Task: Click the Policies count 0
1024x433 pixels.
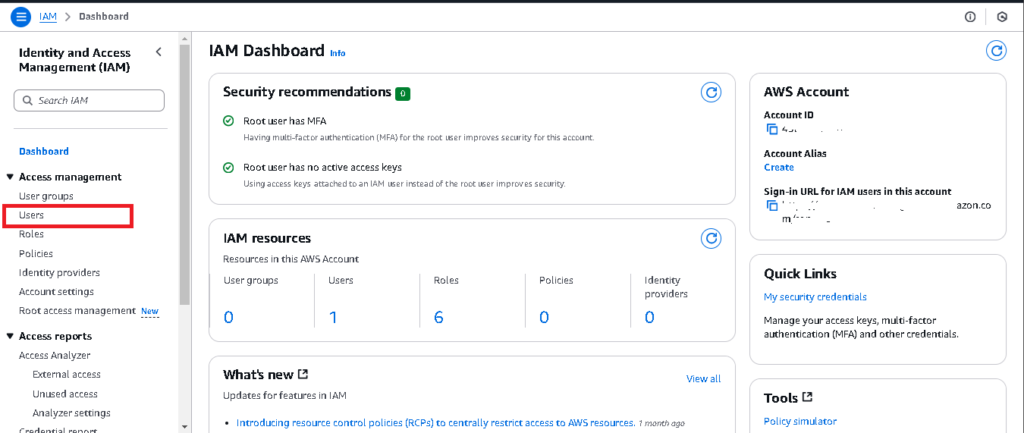Action: click(x=544, y=317)
